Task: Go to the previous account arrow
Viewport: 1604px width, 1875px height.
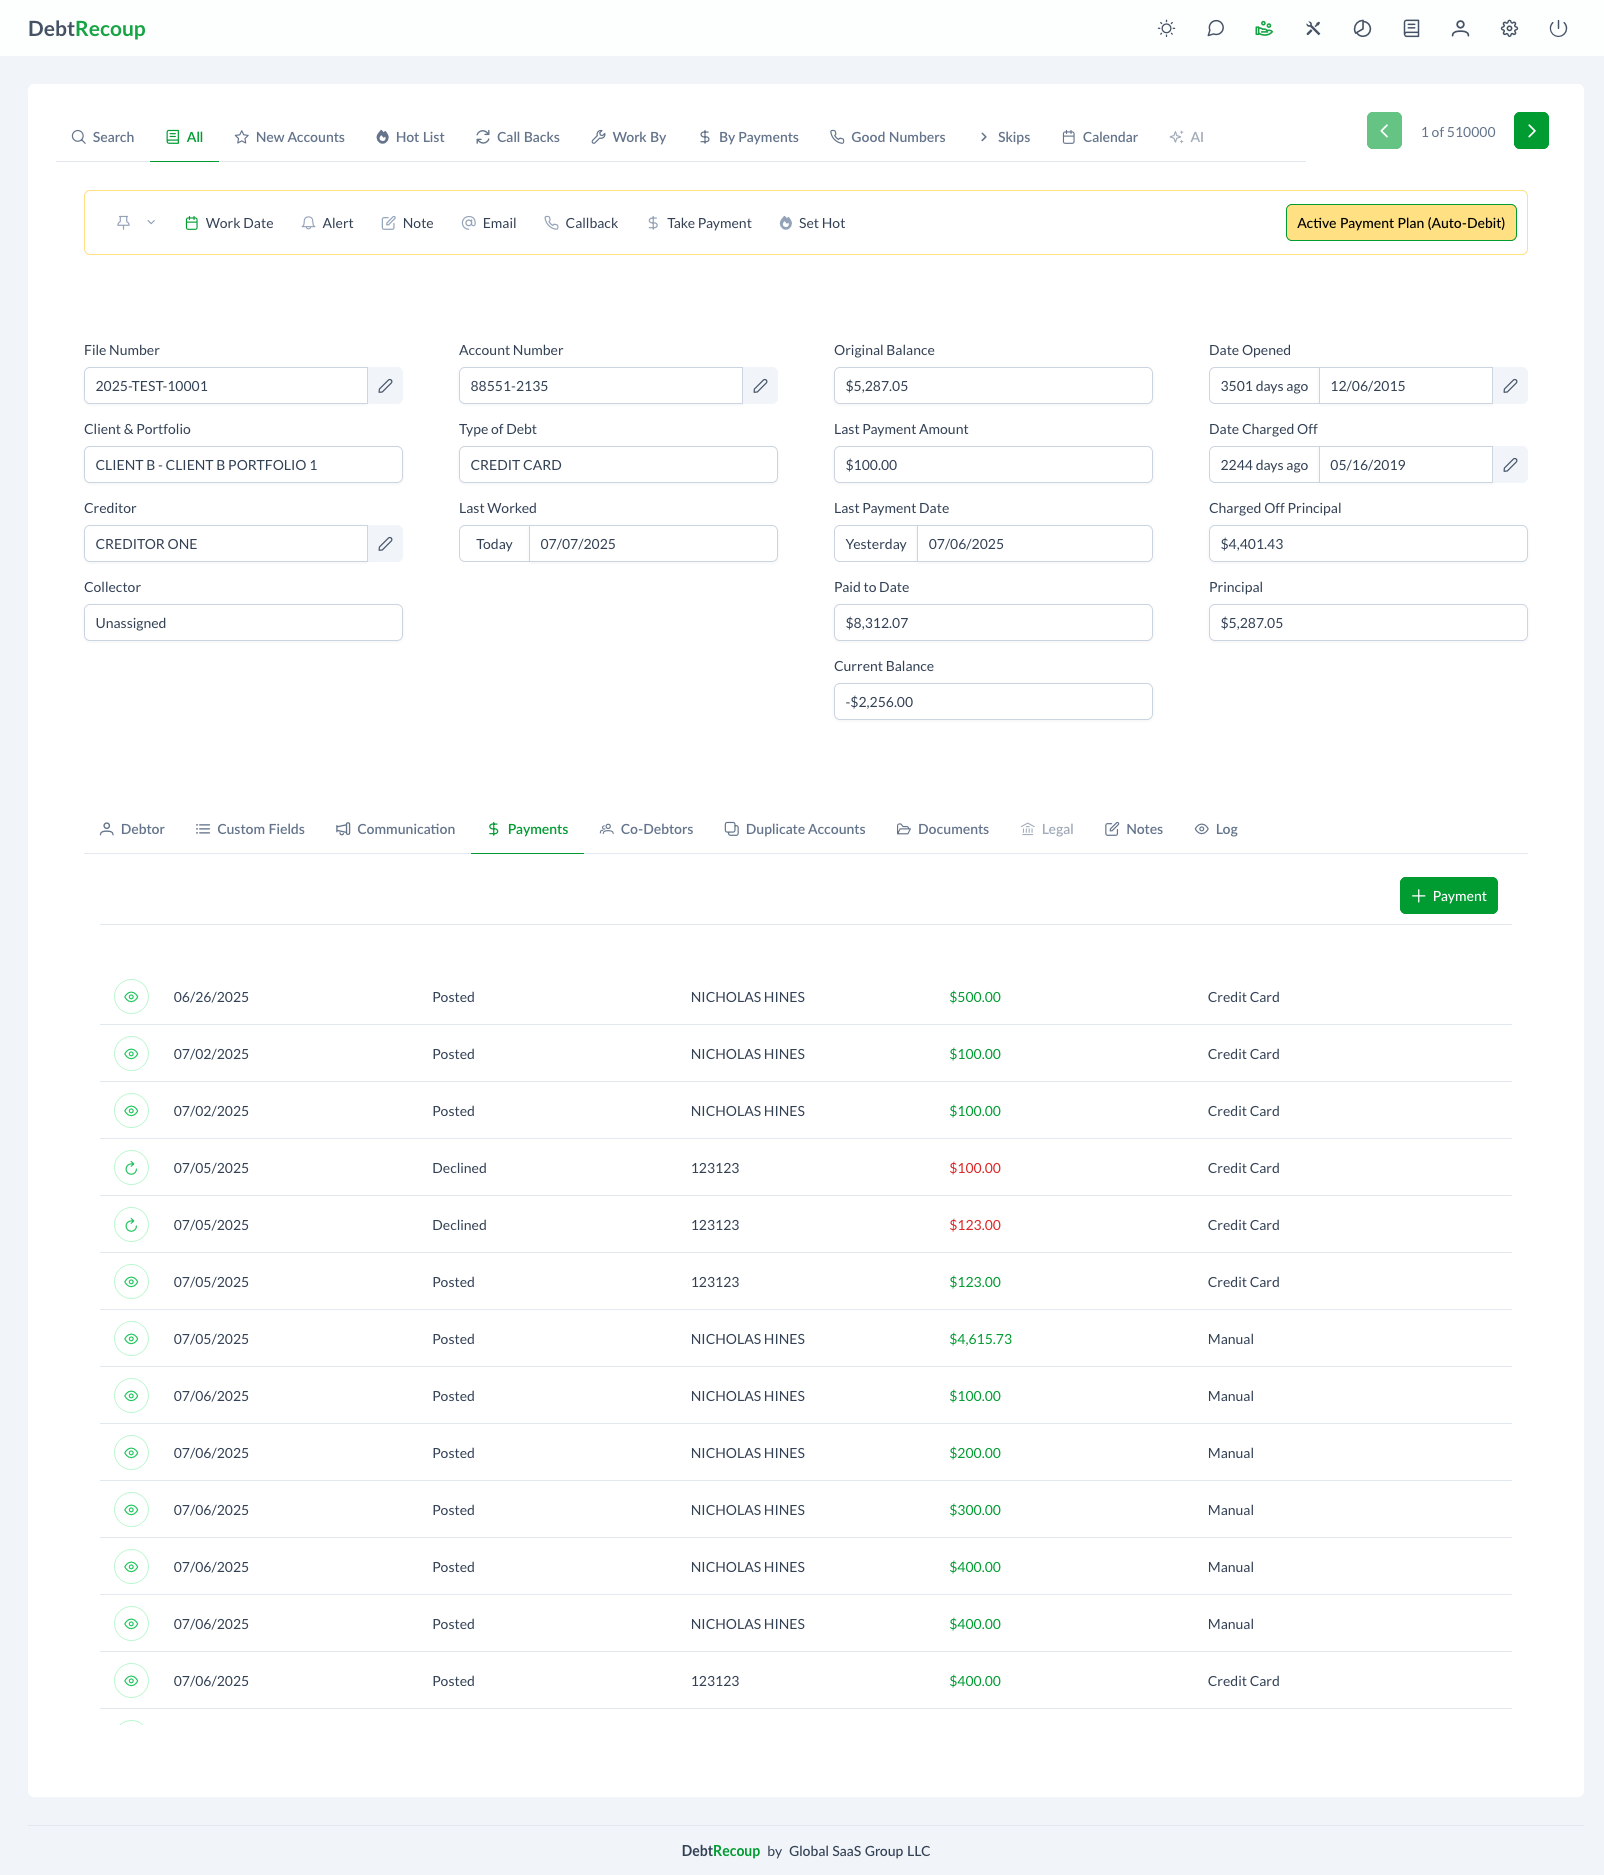Action: tap(1384, 131)
